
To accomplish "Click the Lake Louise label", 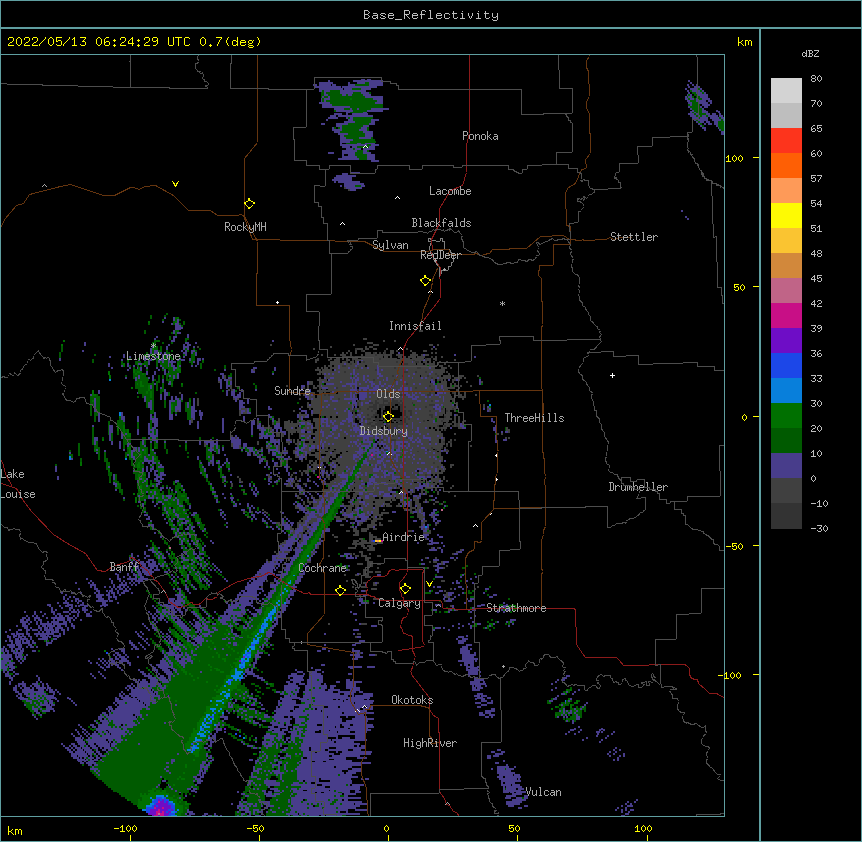I will click(x=18, y=484).
